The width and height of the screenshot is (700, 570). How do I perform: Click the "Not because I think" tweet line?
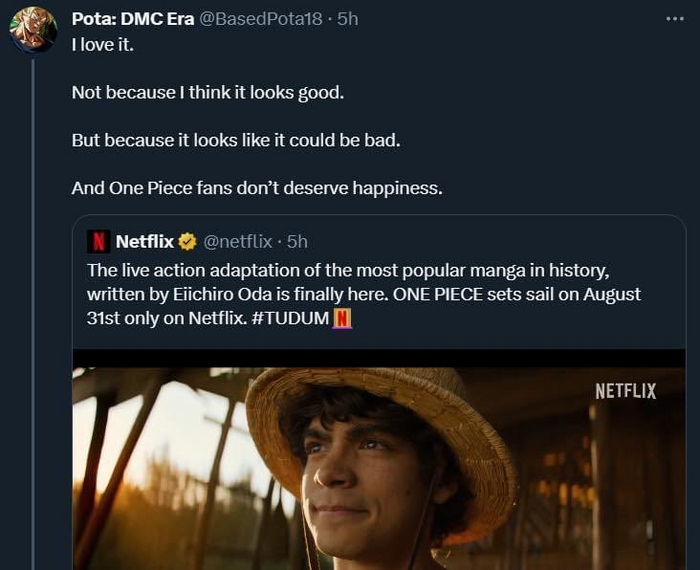pos(207,92)
